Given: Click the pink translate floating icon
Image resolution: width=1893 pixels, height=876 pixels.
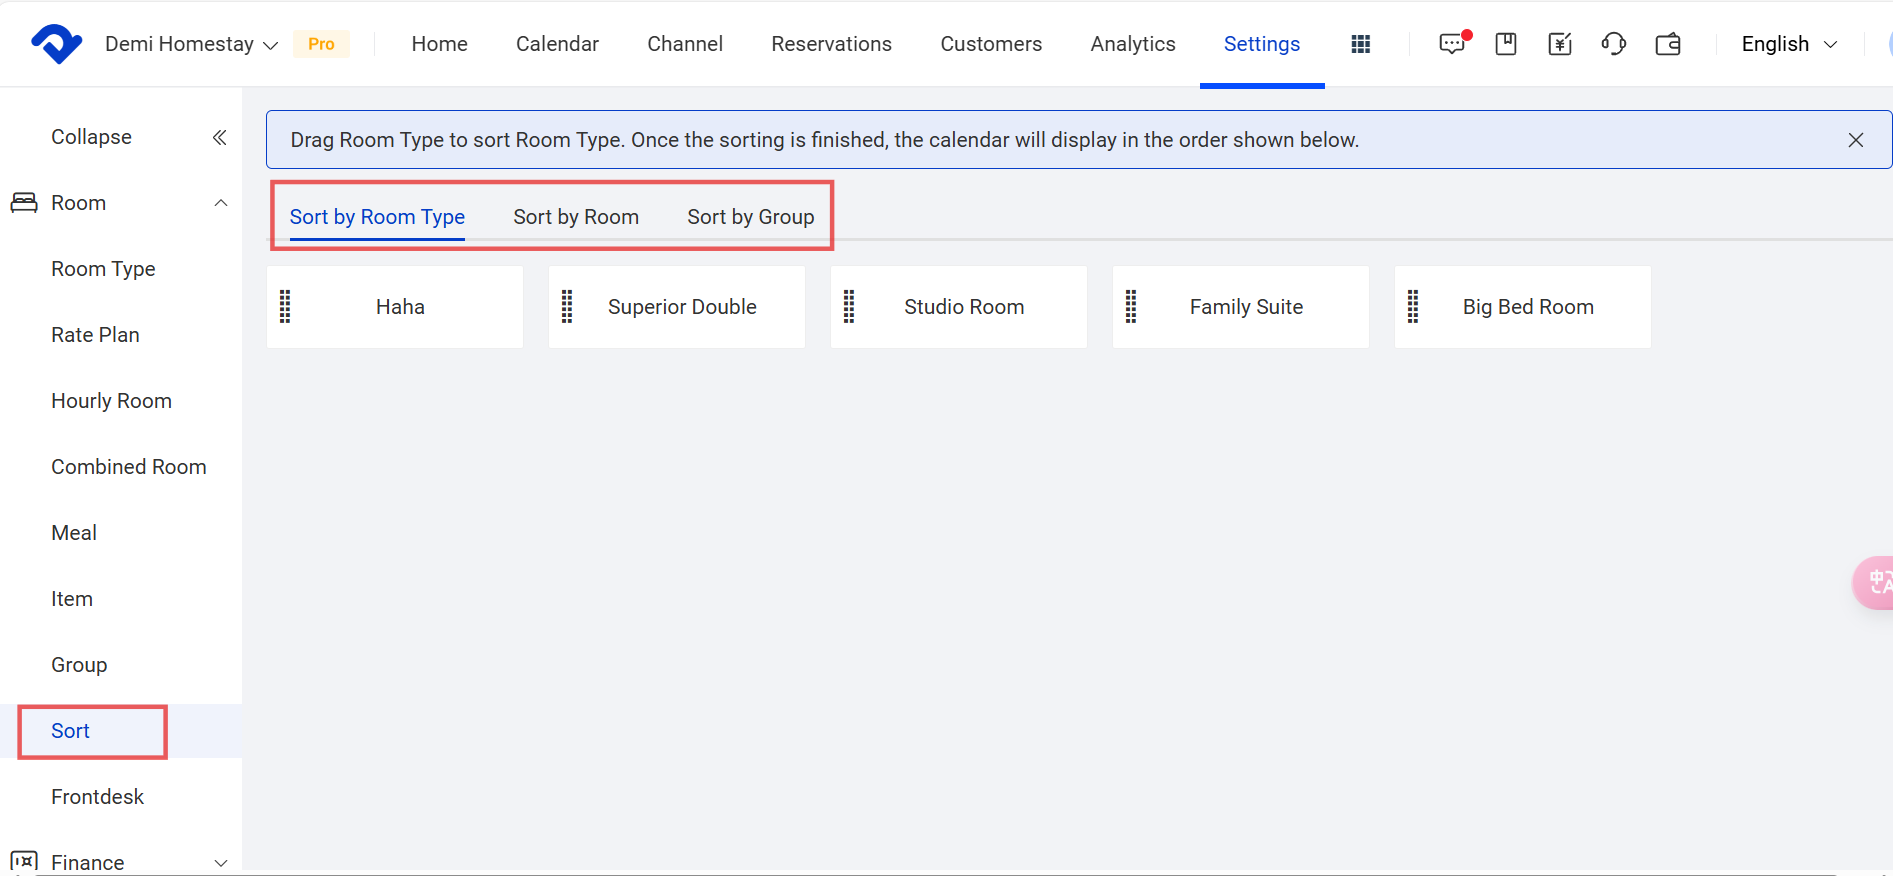Looking at the screenshot, I should click(1874, 582).
